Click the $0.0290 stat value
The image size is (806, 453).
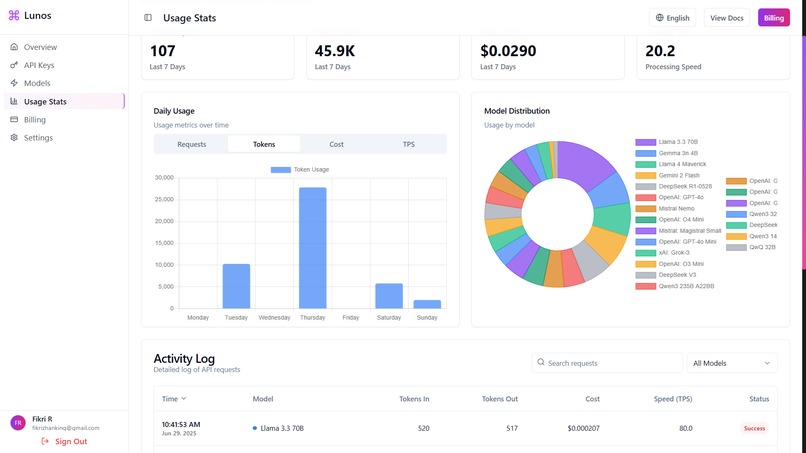point(508,51)
